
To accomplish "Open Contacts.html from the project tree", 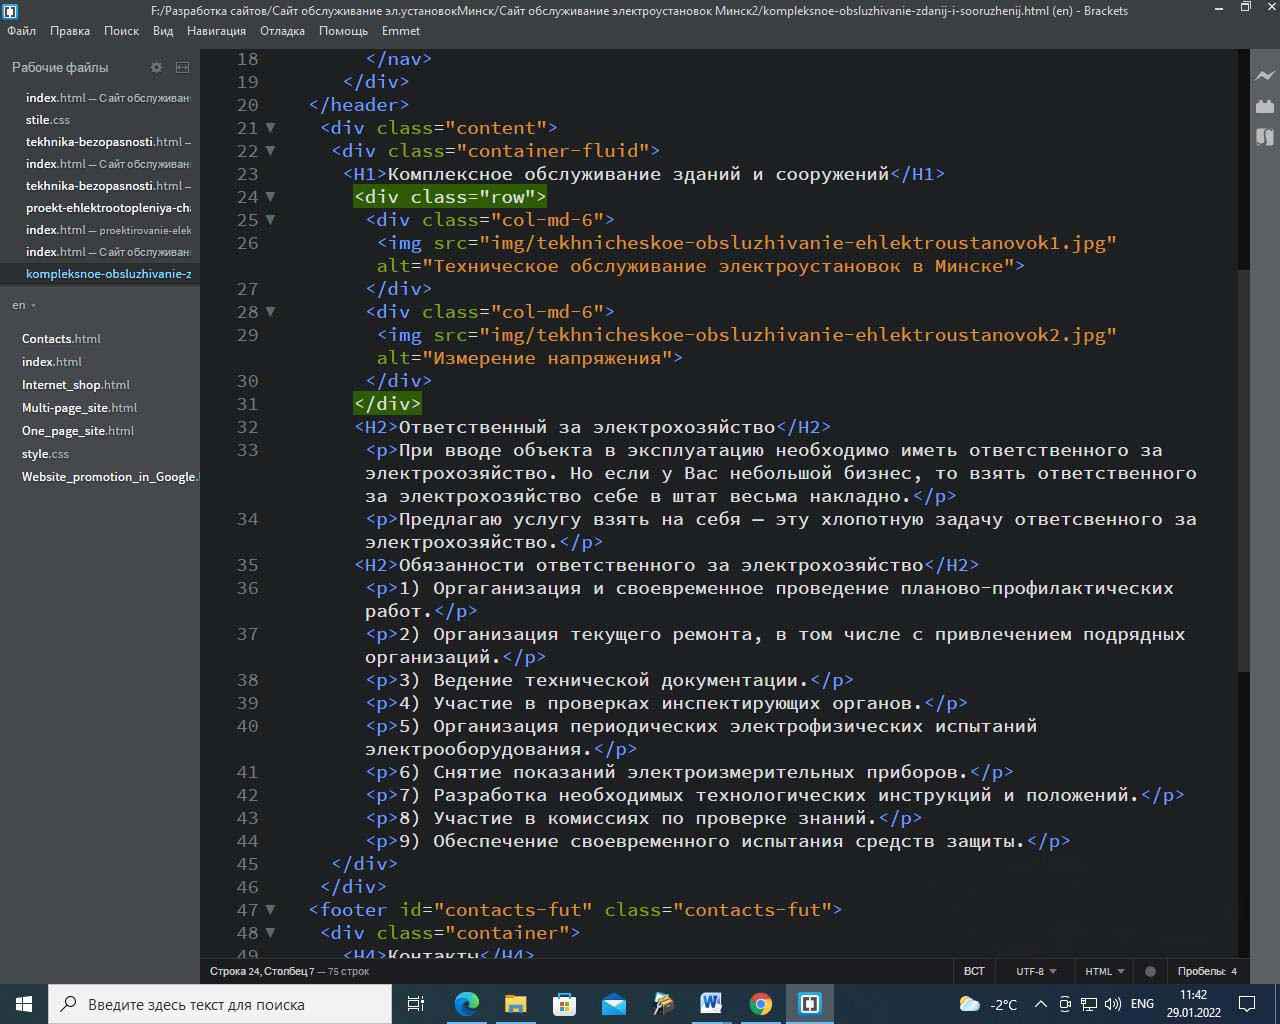I will click(61, 339).
